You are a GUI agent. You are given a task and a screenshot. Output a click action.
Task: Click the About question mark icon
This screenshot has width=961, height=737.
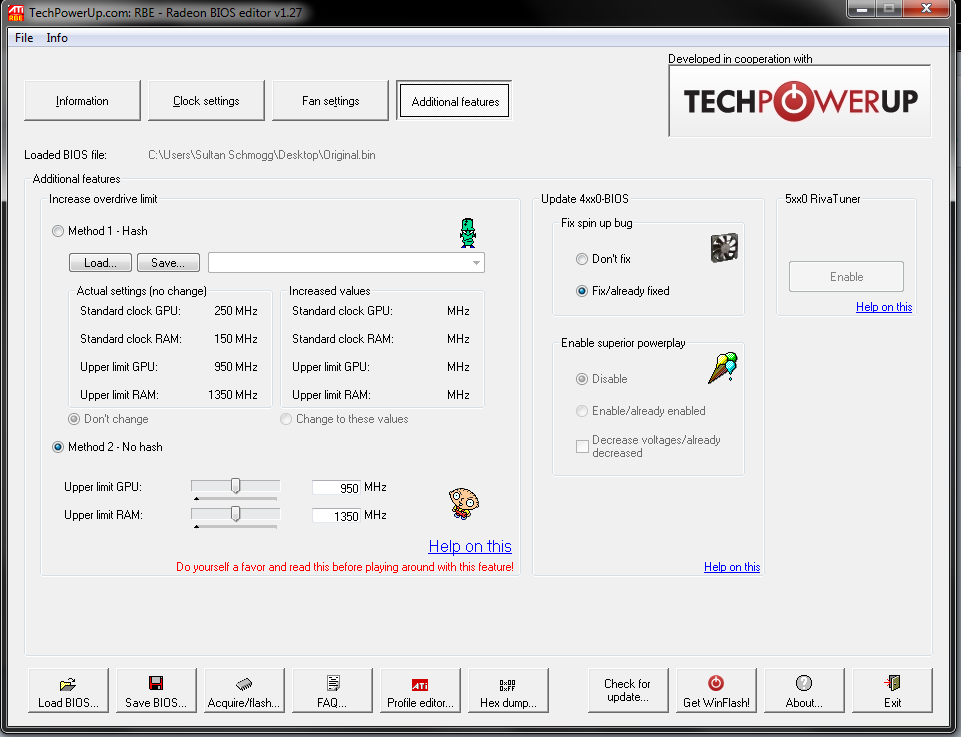[x=803, y=682]
